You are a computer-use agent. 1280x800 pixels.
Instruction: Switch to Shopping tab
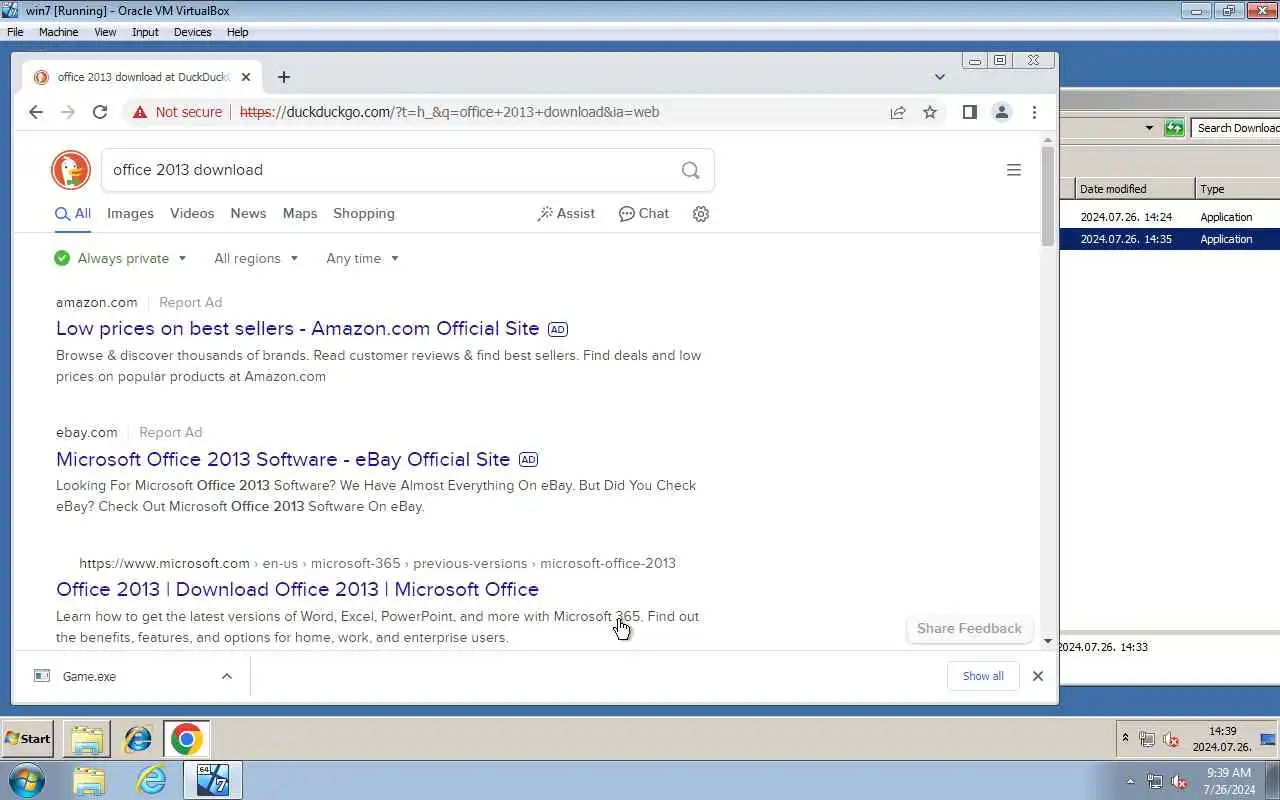point(364,214)
